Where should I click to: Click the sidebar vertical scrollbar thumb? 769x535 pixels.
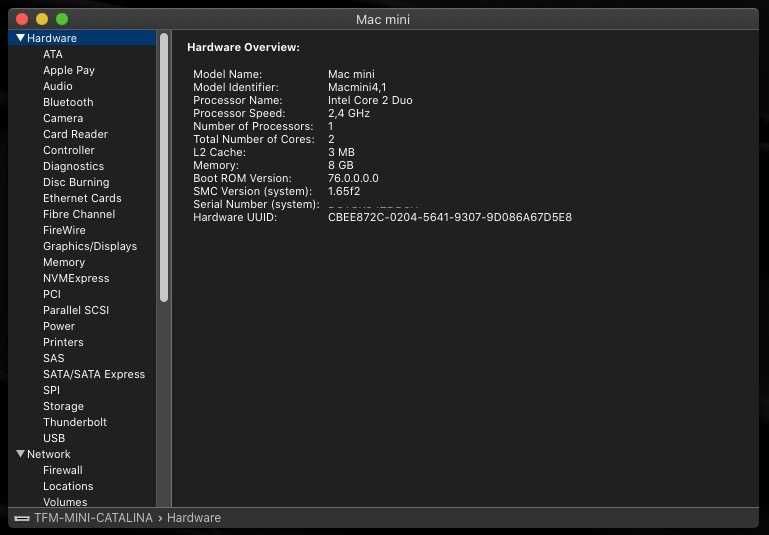tap(164, 167)
